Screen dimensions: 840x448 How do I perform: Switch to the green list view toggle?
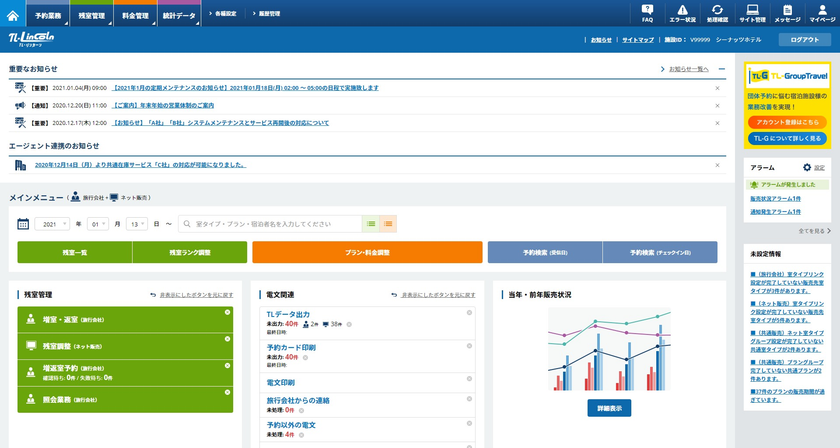click(371, 224)
